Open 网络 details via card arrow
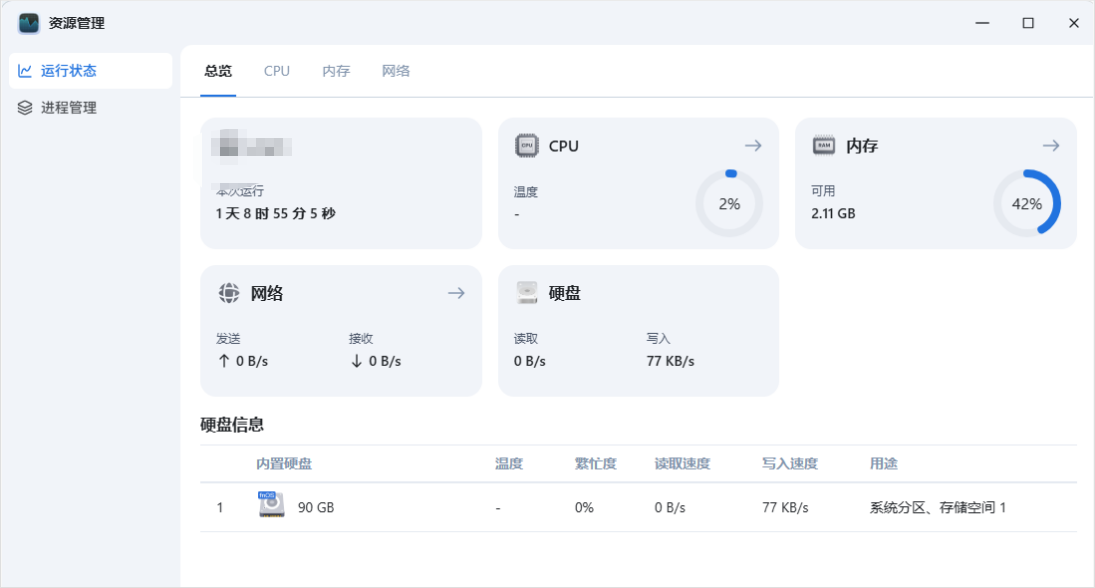Screen dimensions: 1095x588 456,293
